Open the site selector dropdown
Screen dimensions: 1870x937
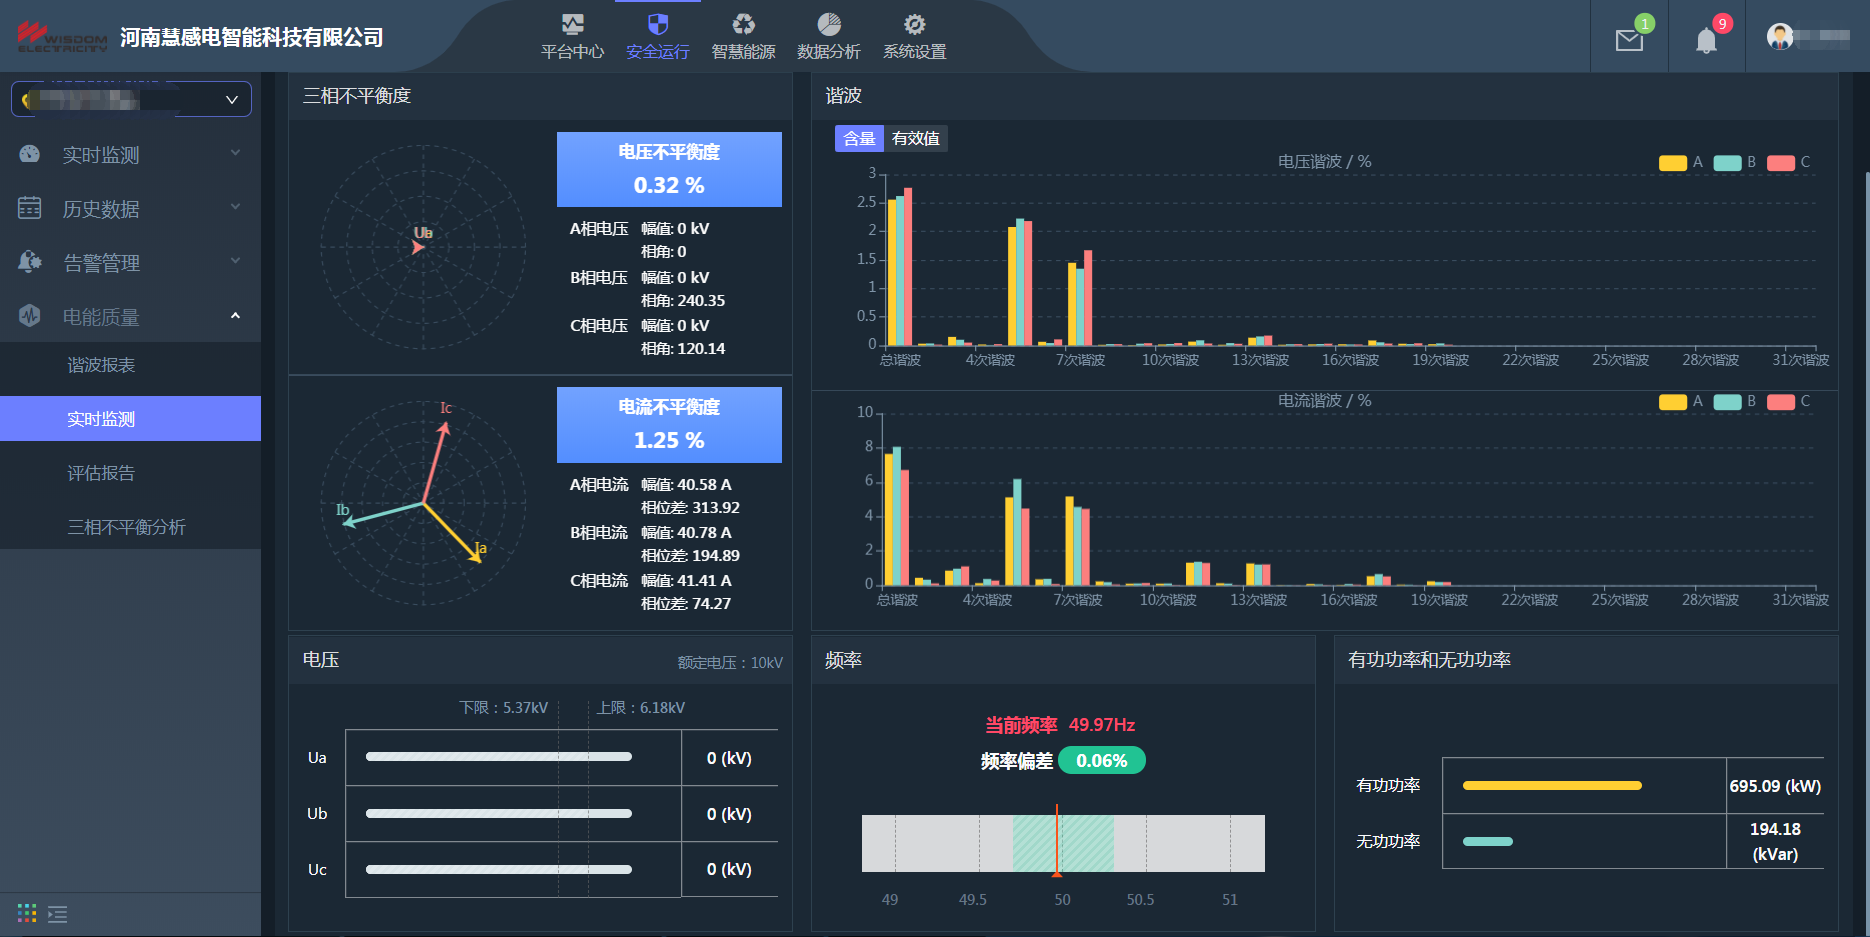pyautogui.click(x=131, y=99)
